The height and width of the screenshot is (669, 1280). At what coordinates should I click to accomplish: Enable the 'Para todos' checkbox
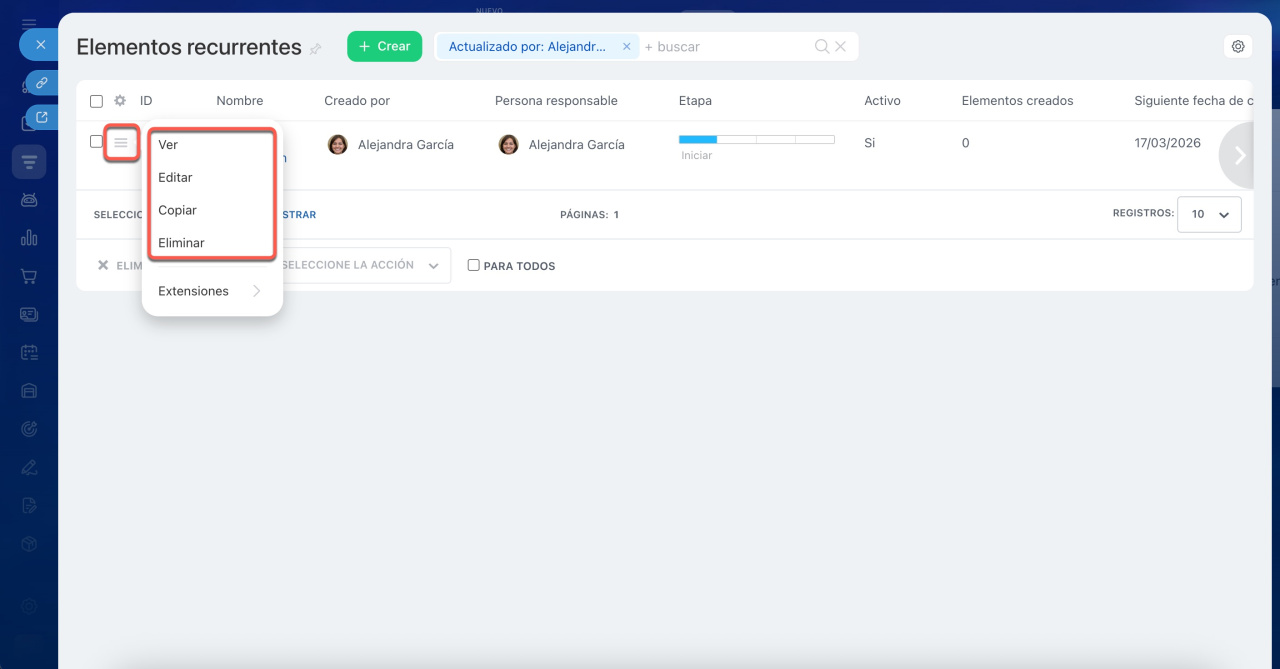point(474,266)
